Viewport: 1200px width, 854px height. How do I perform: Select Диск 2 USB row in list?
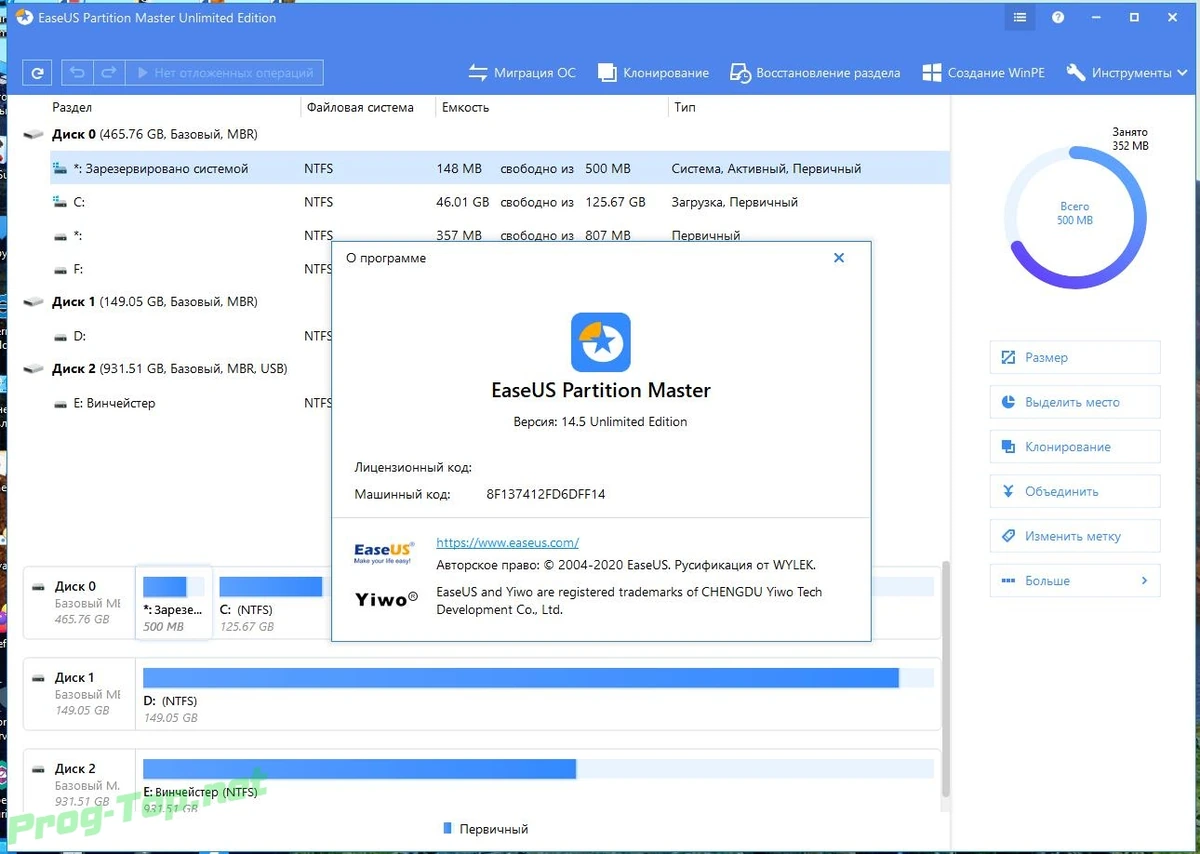pyautogui.click(x=177, y=369)
